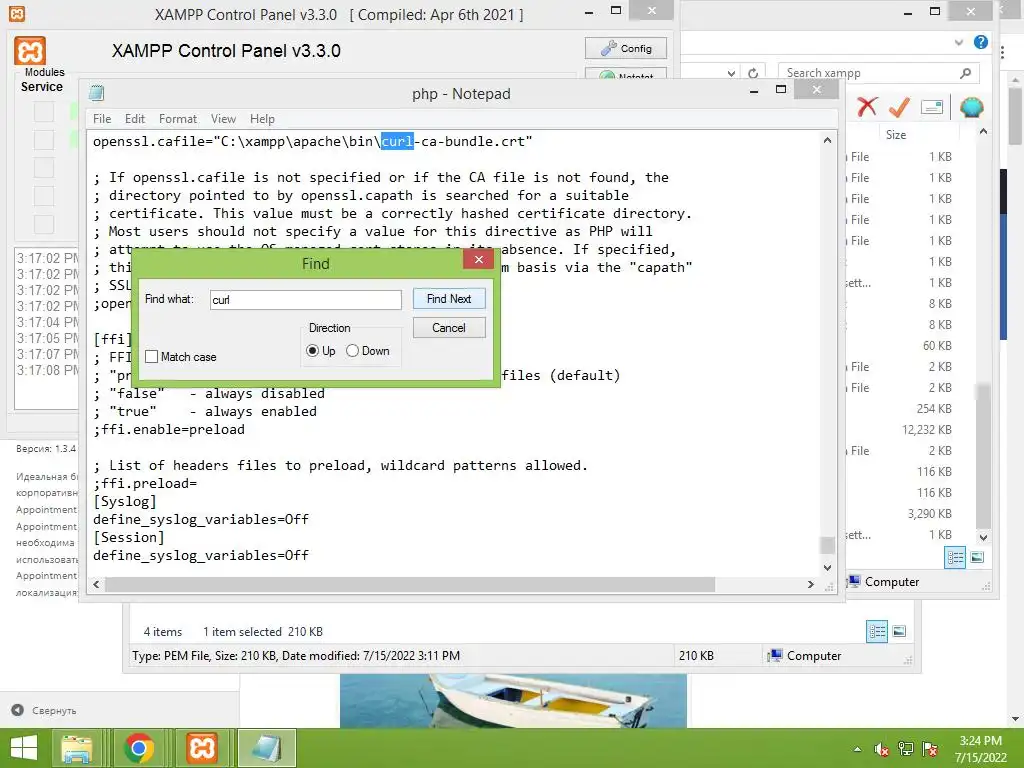Viewport: 1024px width, 768px height.
Task: Open the File menu in Notepad
Action: tap(102, 119)
